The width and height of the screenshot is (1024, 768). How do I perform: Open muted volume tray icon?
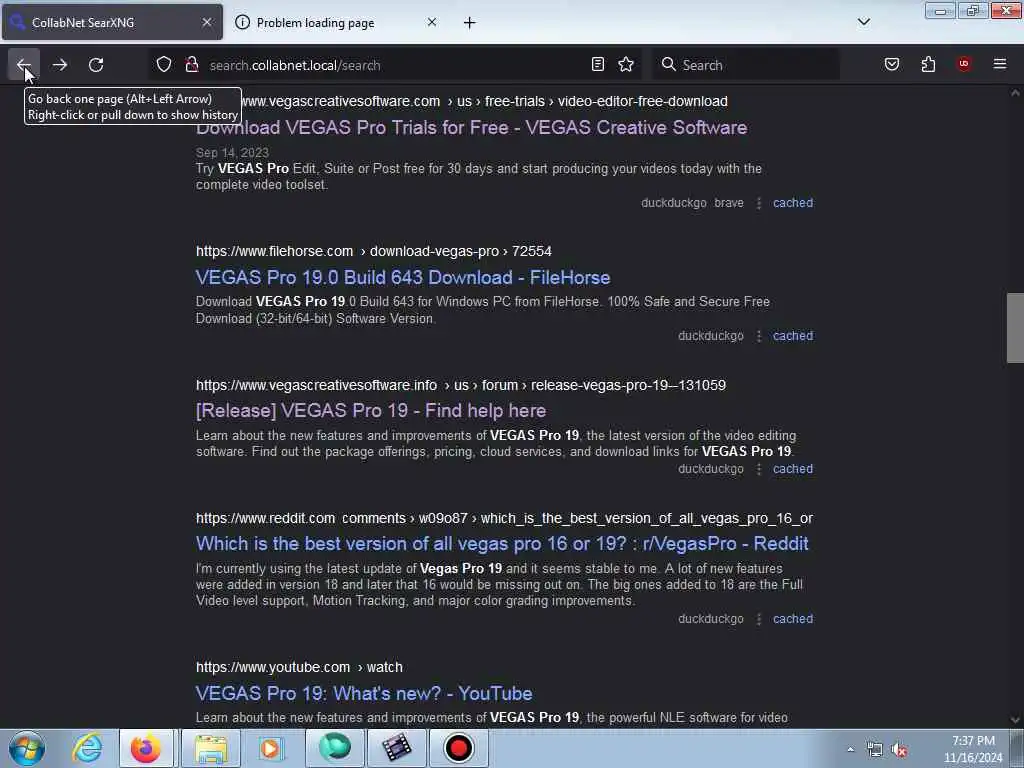900,750
